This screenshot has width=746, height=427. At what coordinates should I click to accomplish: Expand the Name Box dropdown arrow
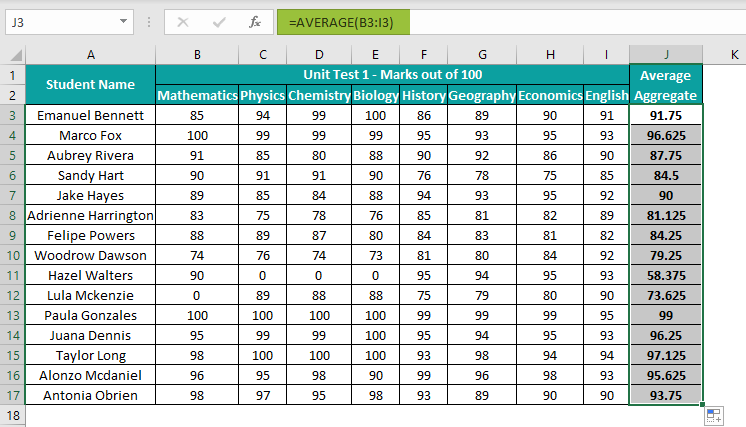[x=123, y=21]
